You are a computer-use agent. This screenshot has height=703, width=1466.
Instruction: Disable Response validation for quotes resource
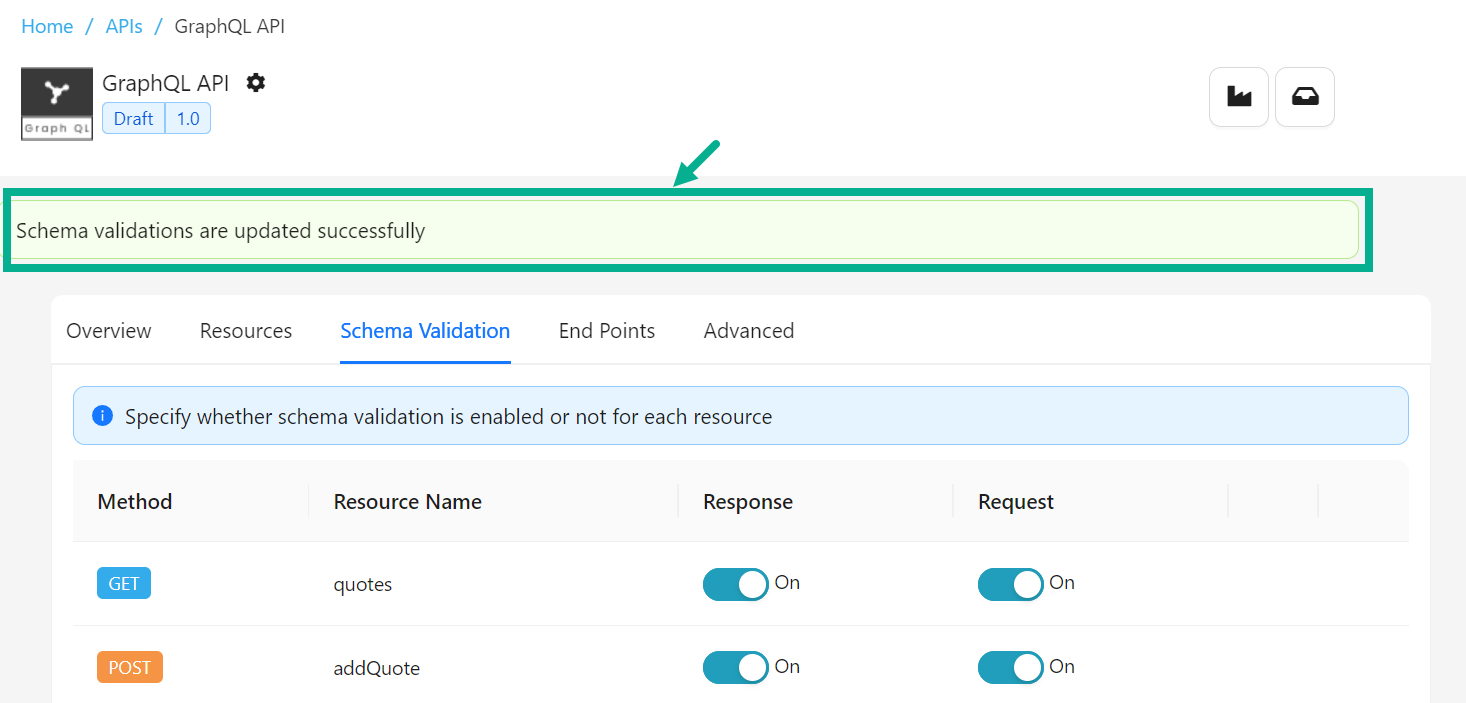pos(735,584)
